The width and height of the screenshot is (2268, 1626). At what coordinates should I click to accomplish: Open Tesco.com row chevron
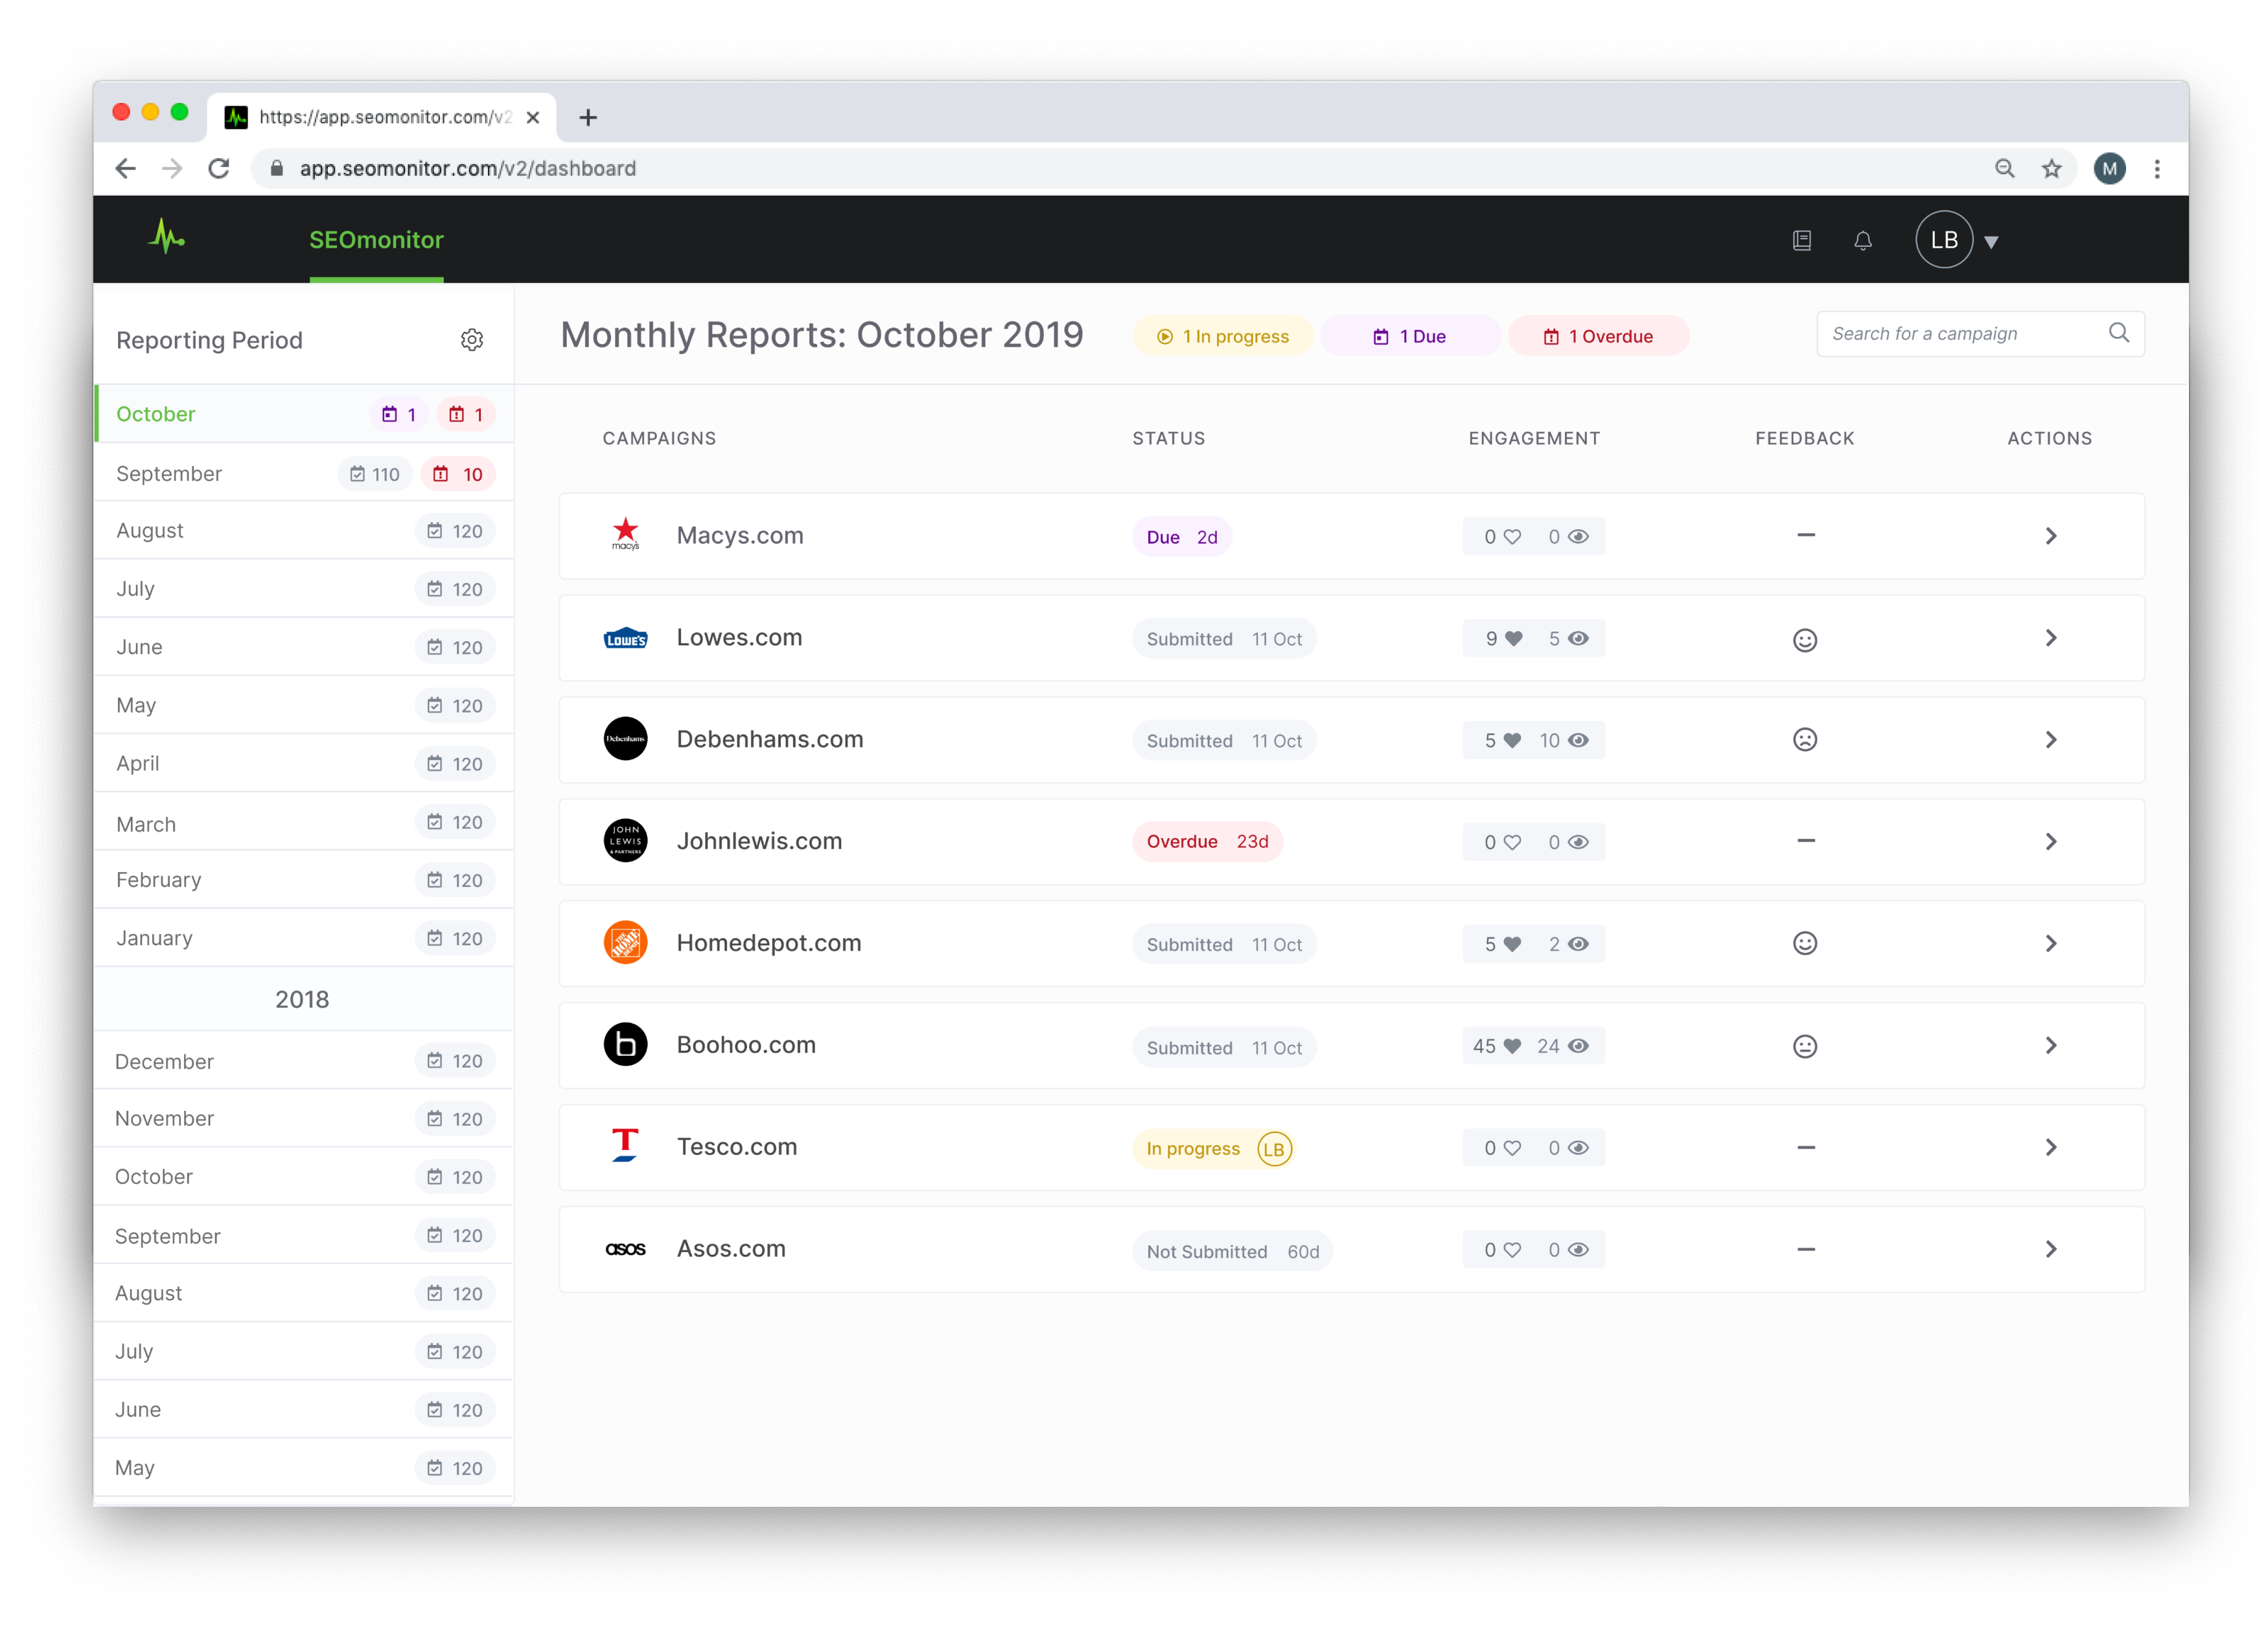pos(2050,1147)
